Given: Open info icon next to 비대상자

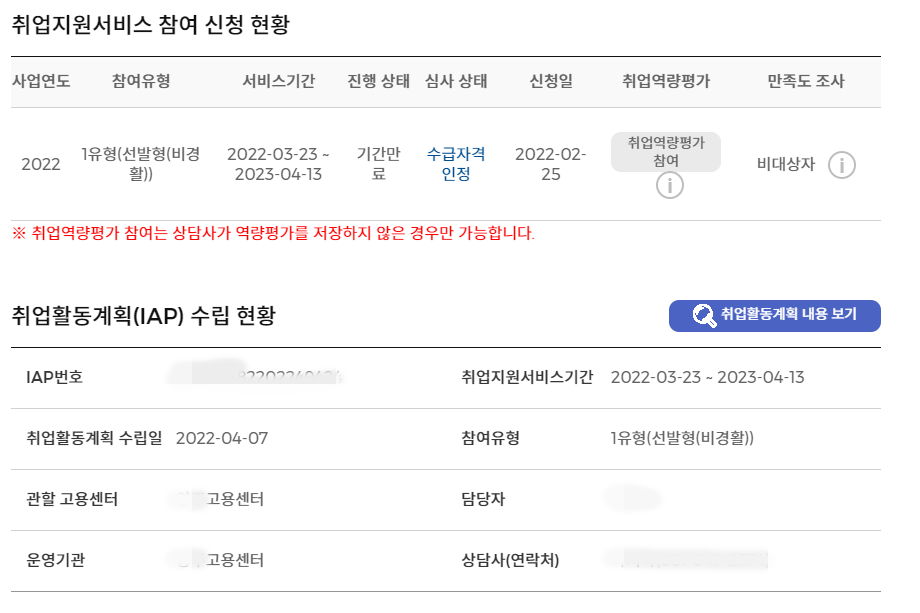Looking at the screenshot, I should pos(841,165).
